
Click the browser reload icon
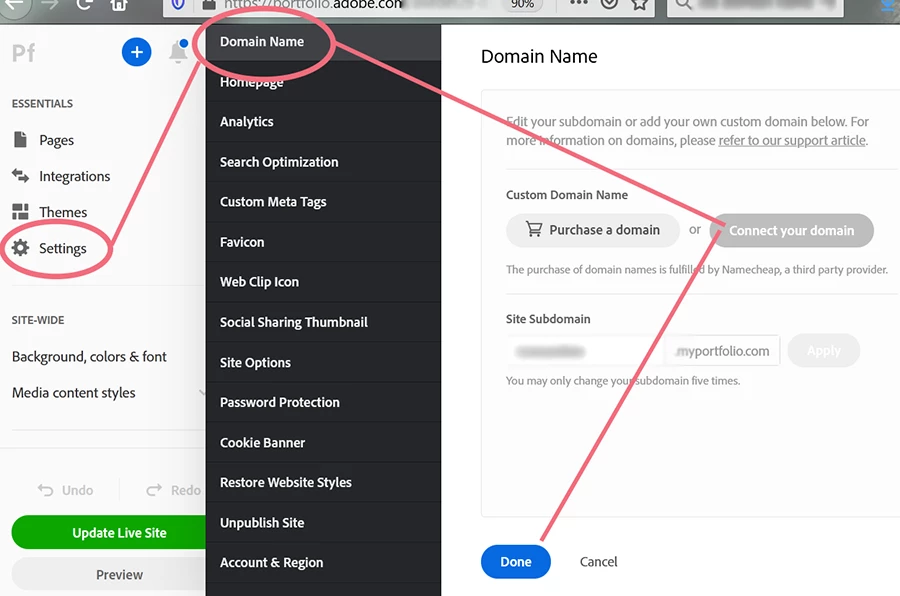pos(84,5)
